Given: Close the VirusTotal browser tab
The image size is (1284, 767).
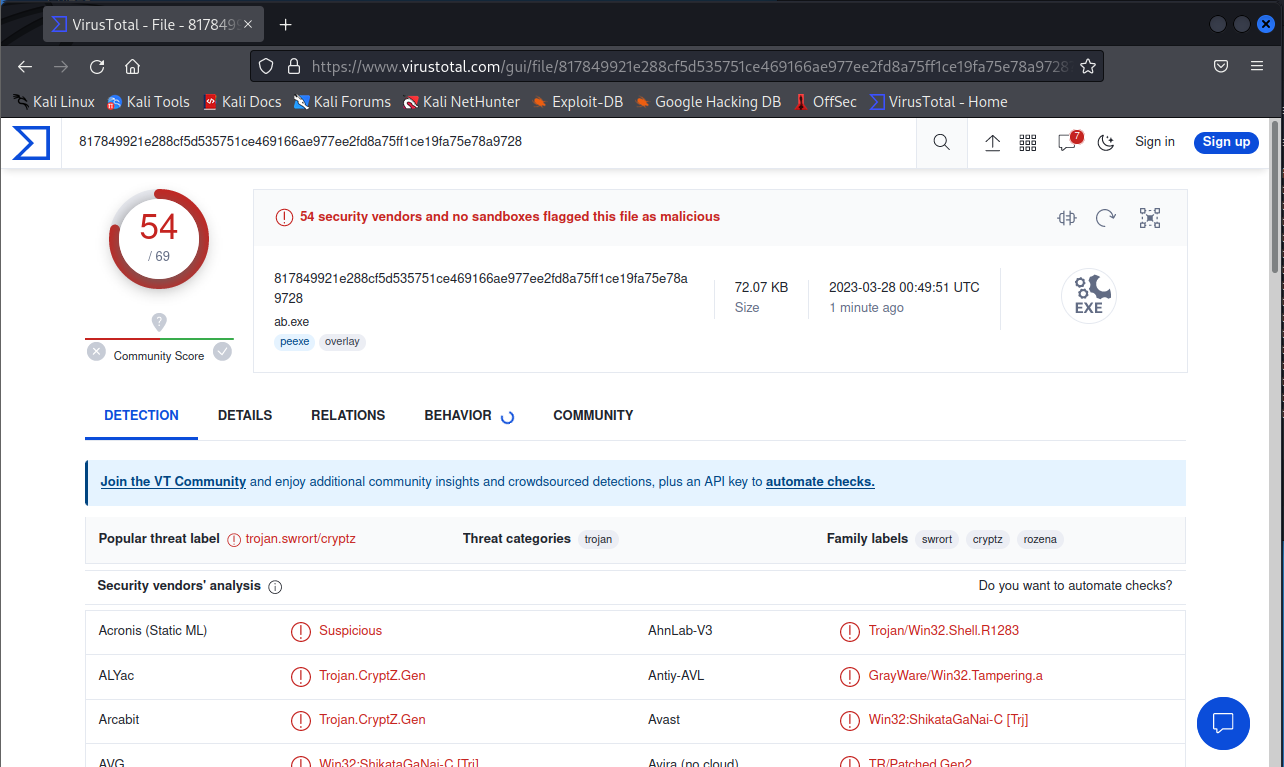Looking at the screenshot, I should tap(248, 24).
